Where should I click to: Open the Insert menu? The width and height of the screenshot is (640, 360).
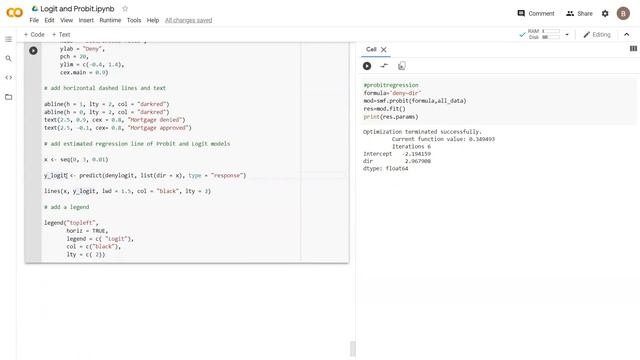tap(86, 20)
